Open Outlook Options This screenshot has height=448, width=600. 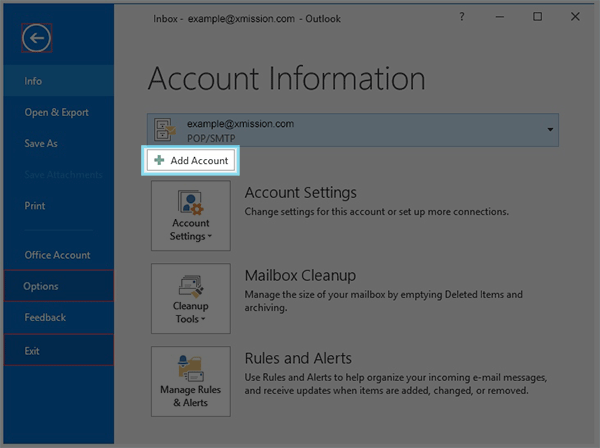[59, 286]
